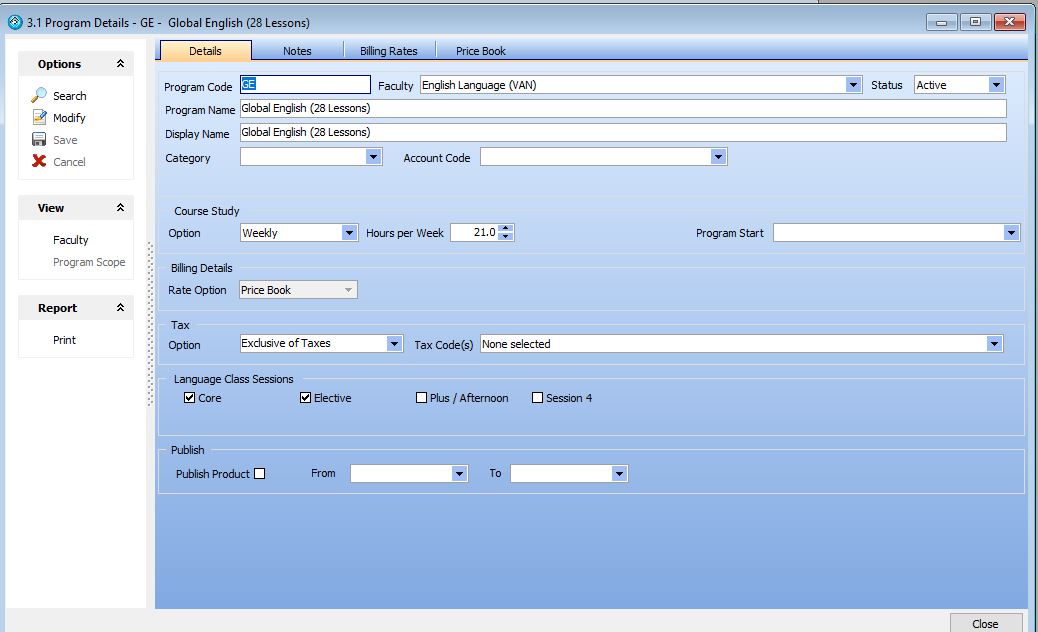Open the Faculty view link

point(71,240)
